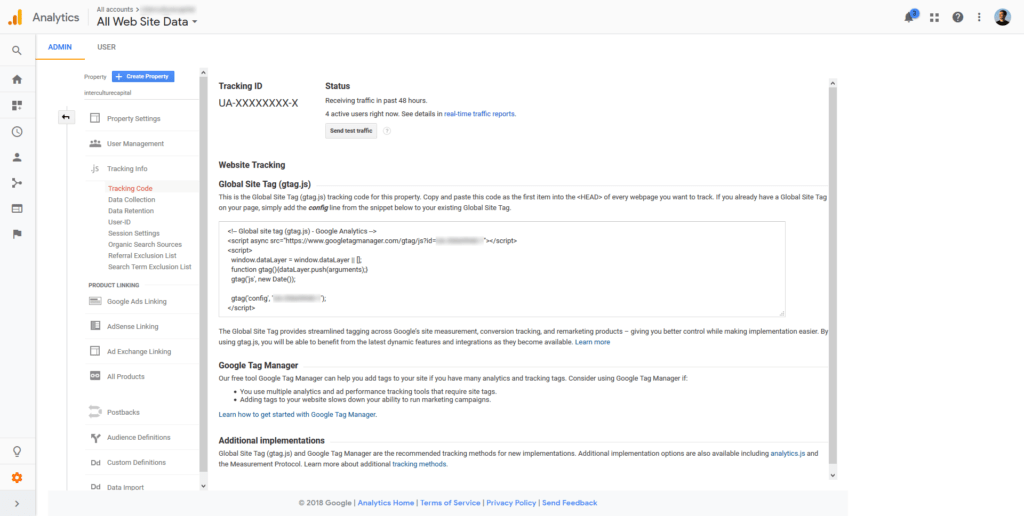
Task: Open the Discover lightbulb icon
Action: 17,451
